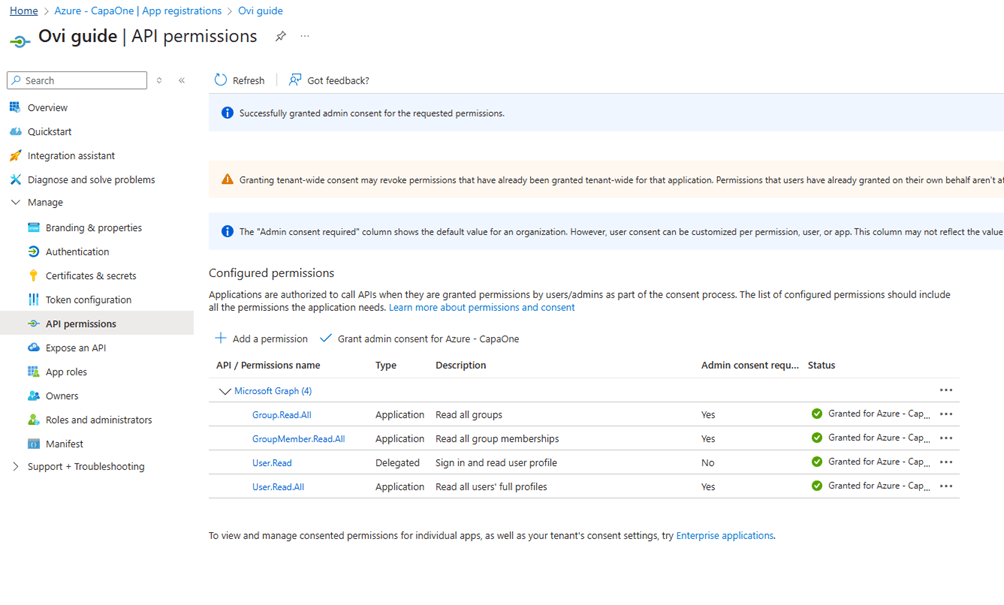1004x605 pixels.
Task: Click 'Delegated' type cell
Action: tap(398, 463)
